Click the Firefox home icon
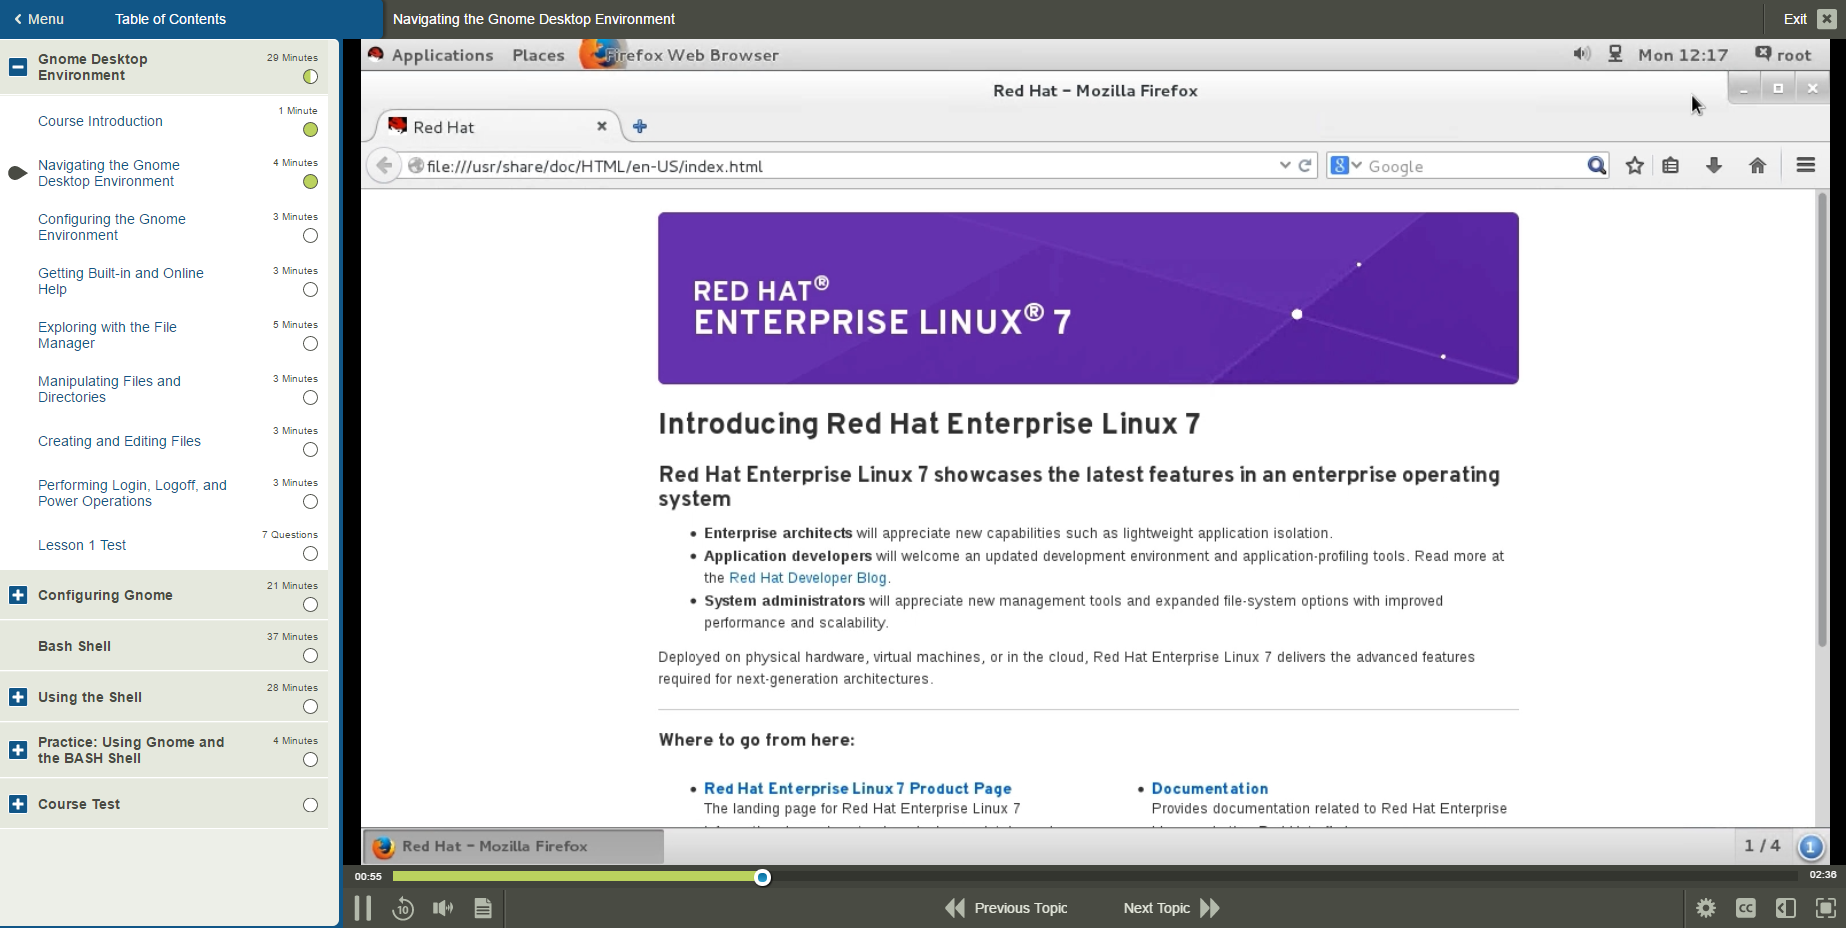 (1757, 166)
